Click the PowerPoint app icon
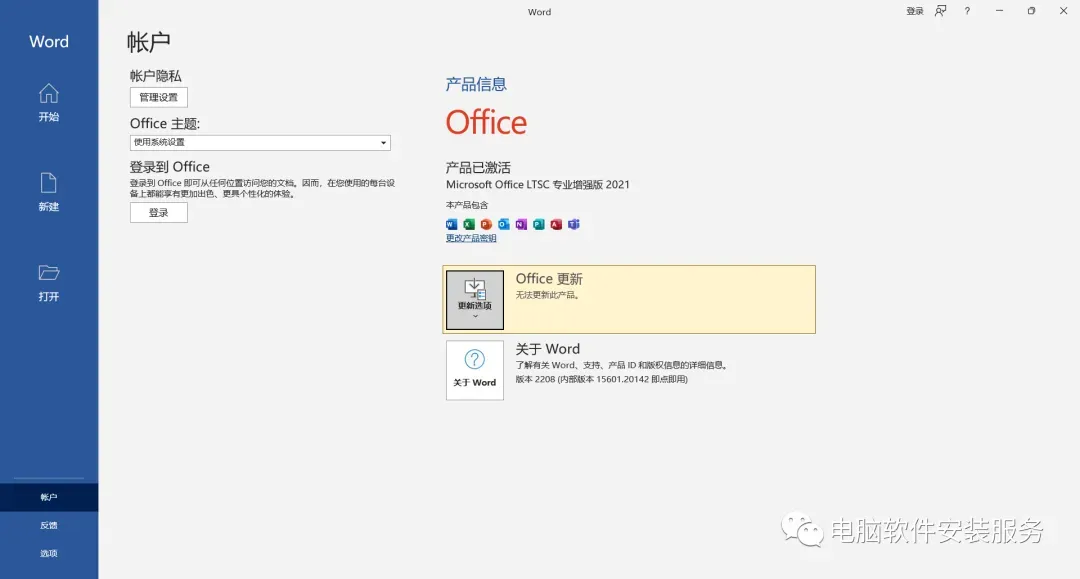Image resolution: width=1080 pixels, height=579 pixels. (486, 224)
